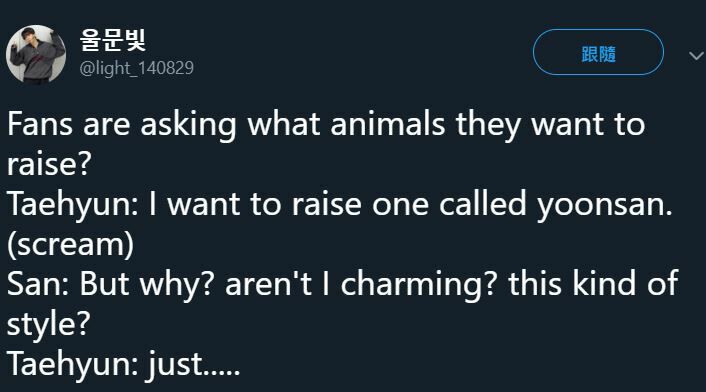Click the word 'animals' in the first line
Viewport: 706px width, 392px height.
(388, 124)
